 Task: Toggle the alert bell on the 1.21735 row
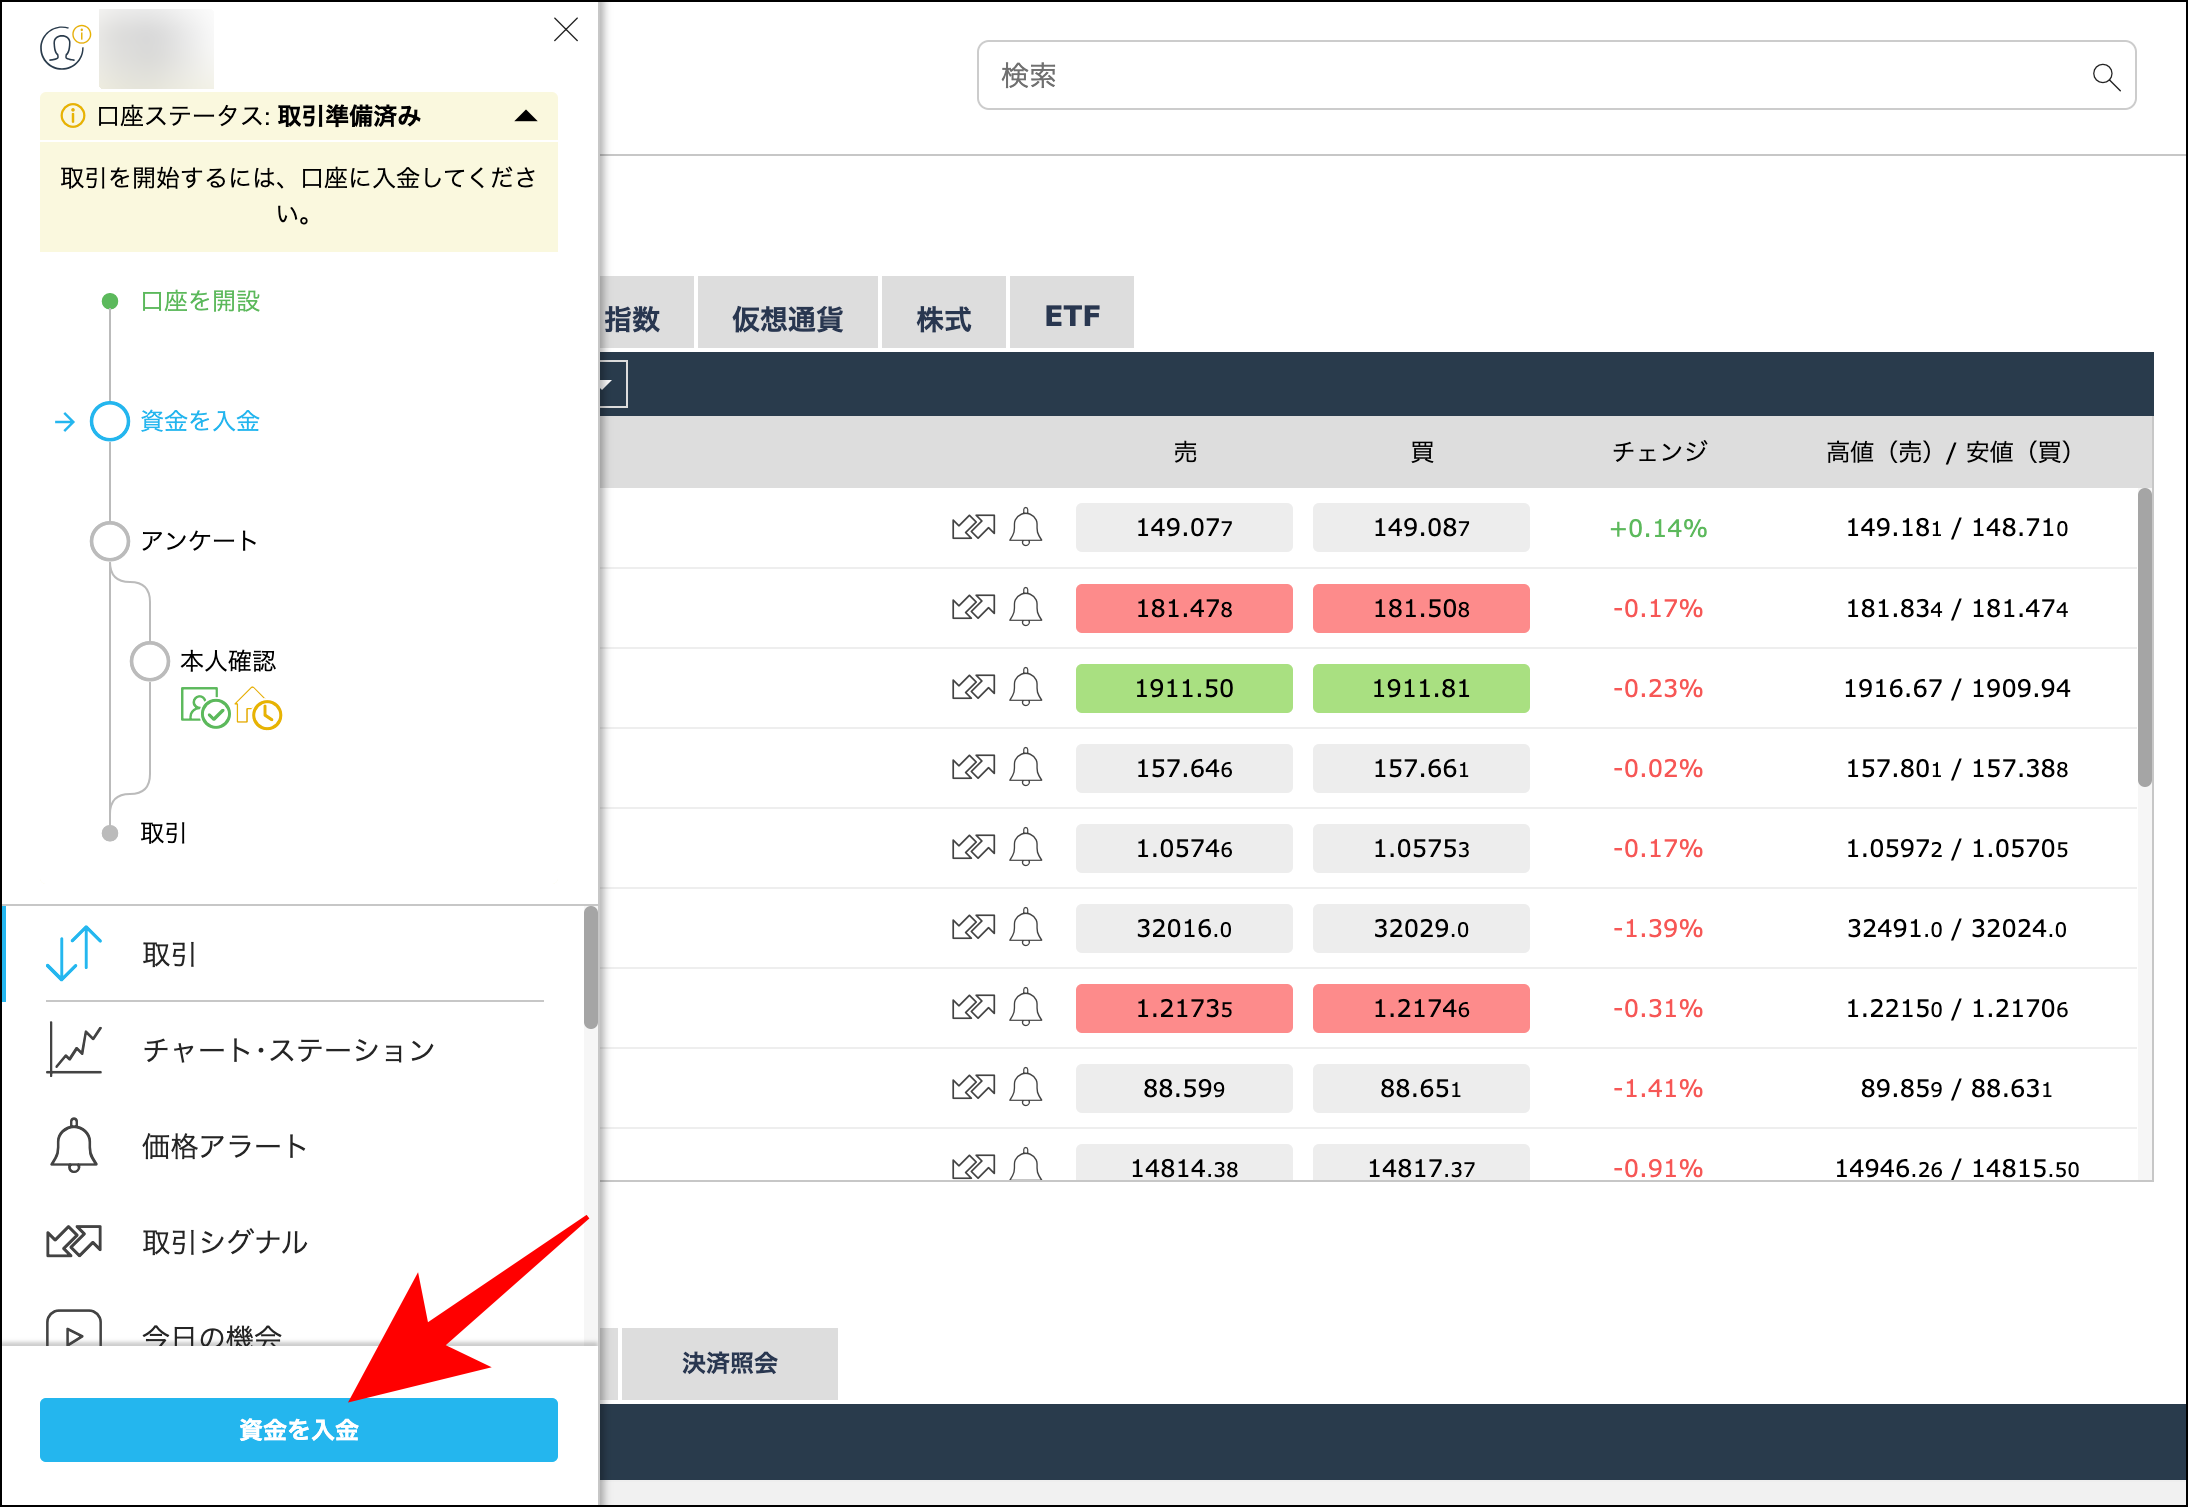1025,1007
